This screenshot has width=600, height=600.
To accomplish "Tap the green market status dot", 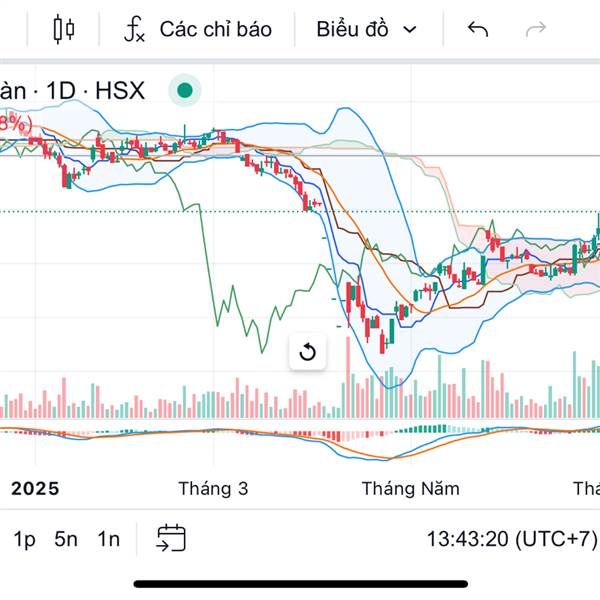I will [184, 91].
